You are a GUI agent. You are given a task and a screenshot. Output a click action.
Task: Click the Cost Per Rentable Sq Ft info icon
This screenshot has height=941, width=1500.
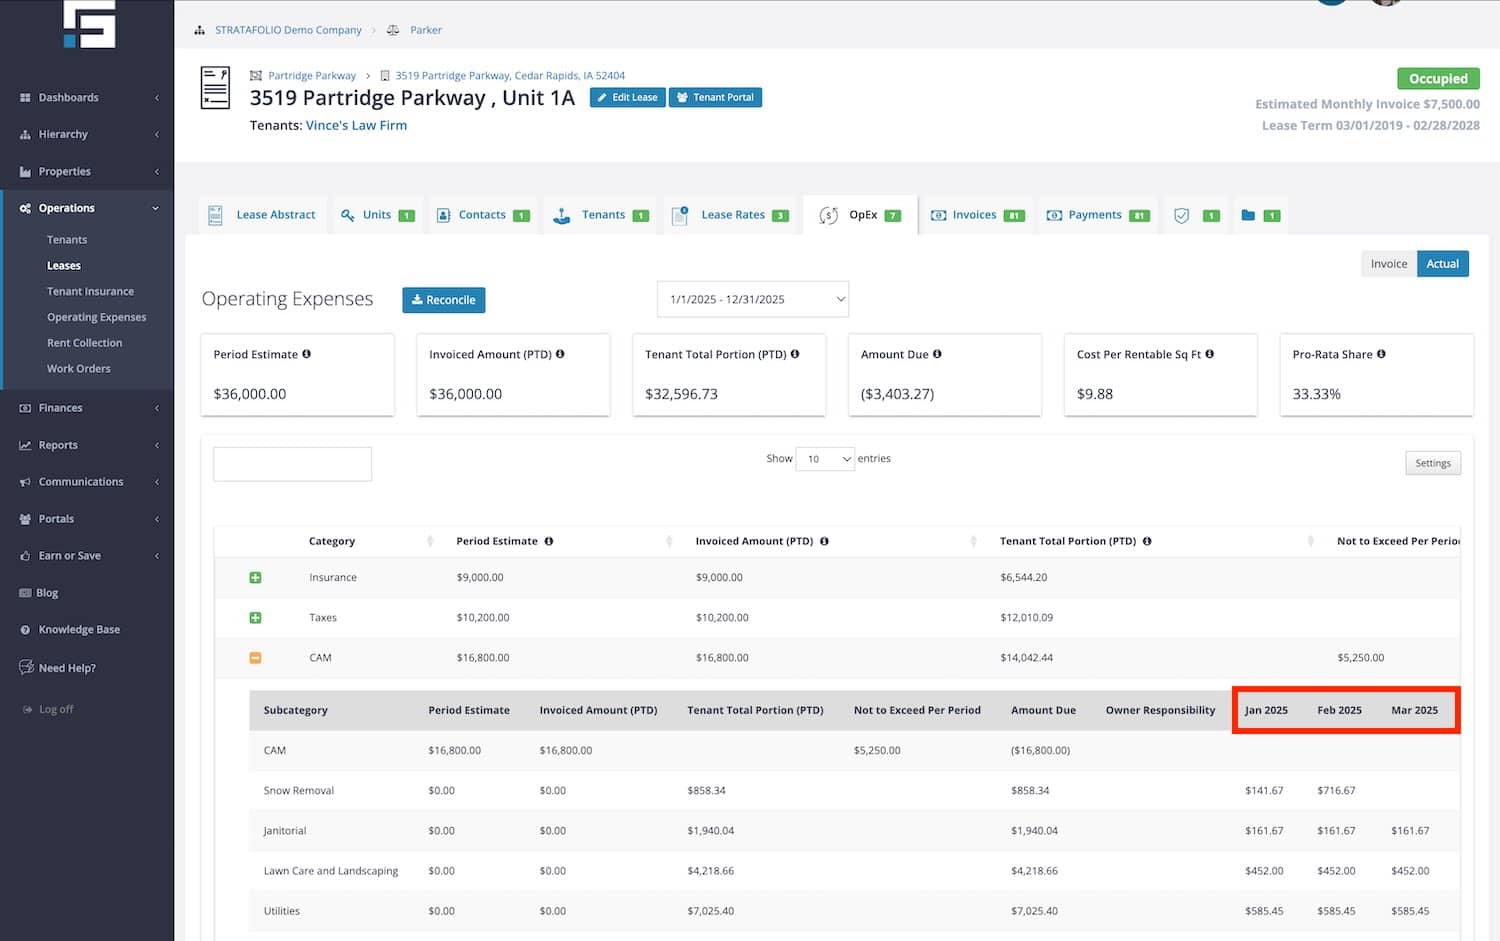1209,354
